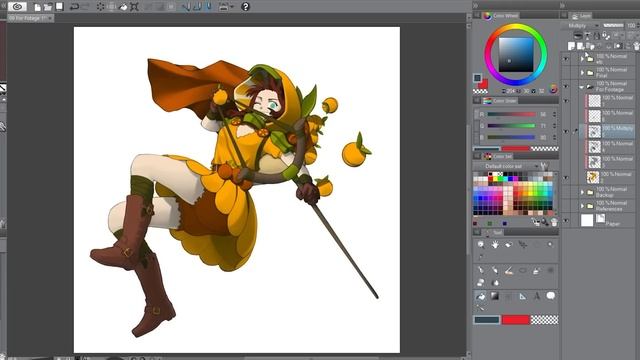640x360 pixels.
Task: Expand the References layer folder
Action: pos(582,206)
